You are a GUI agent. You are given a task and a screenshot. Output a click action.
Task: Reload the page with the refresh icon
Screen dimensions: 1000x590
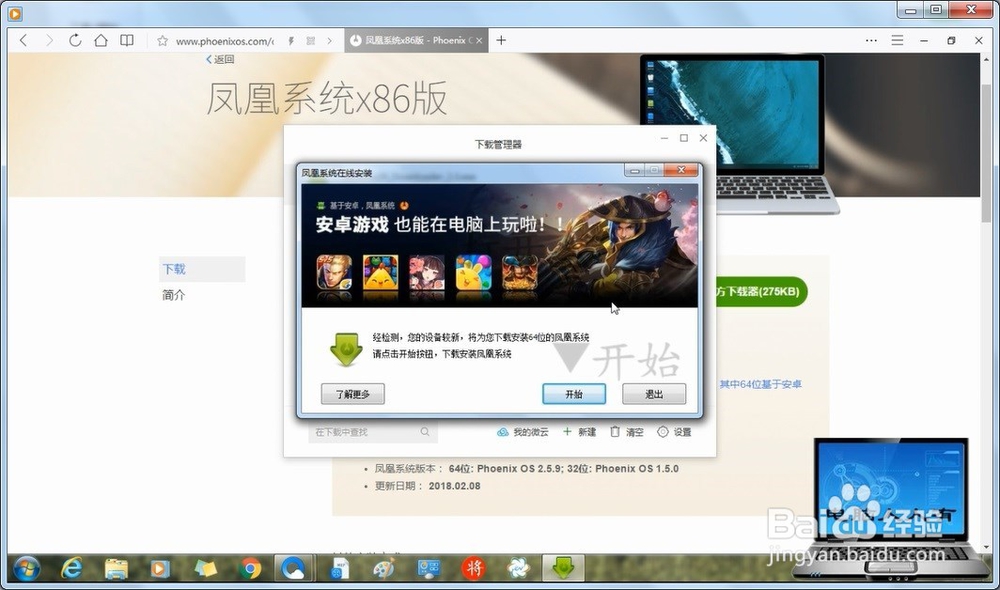coord(75,40)
